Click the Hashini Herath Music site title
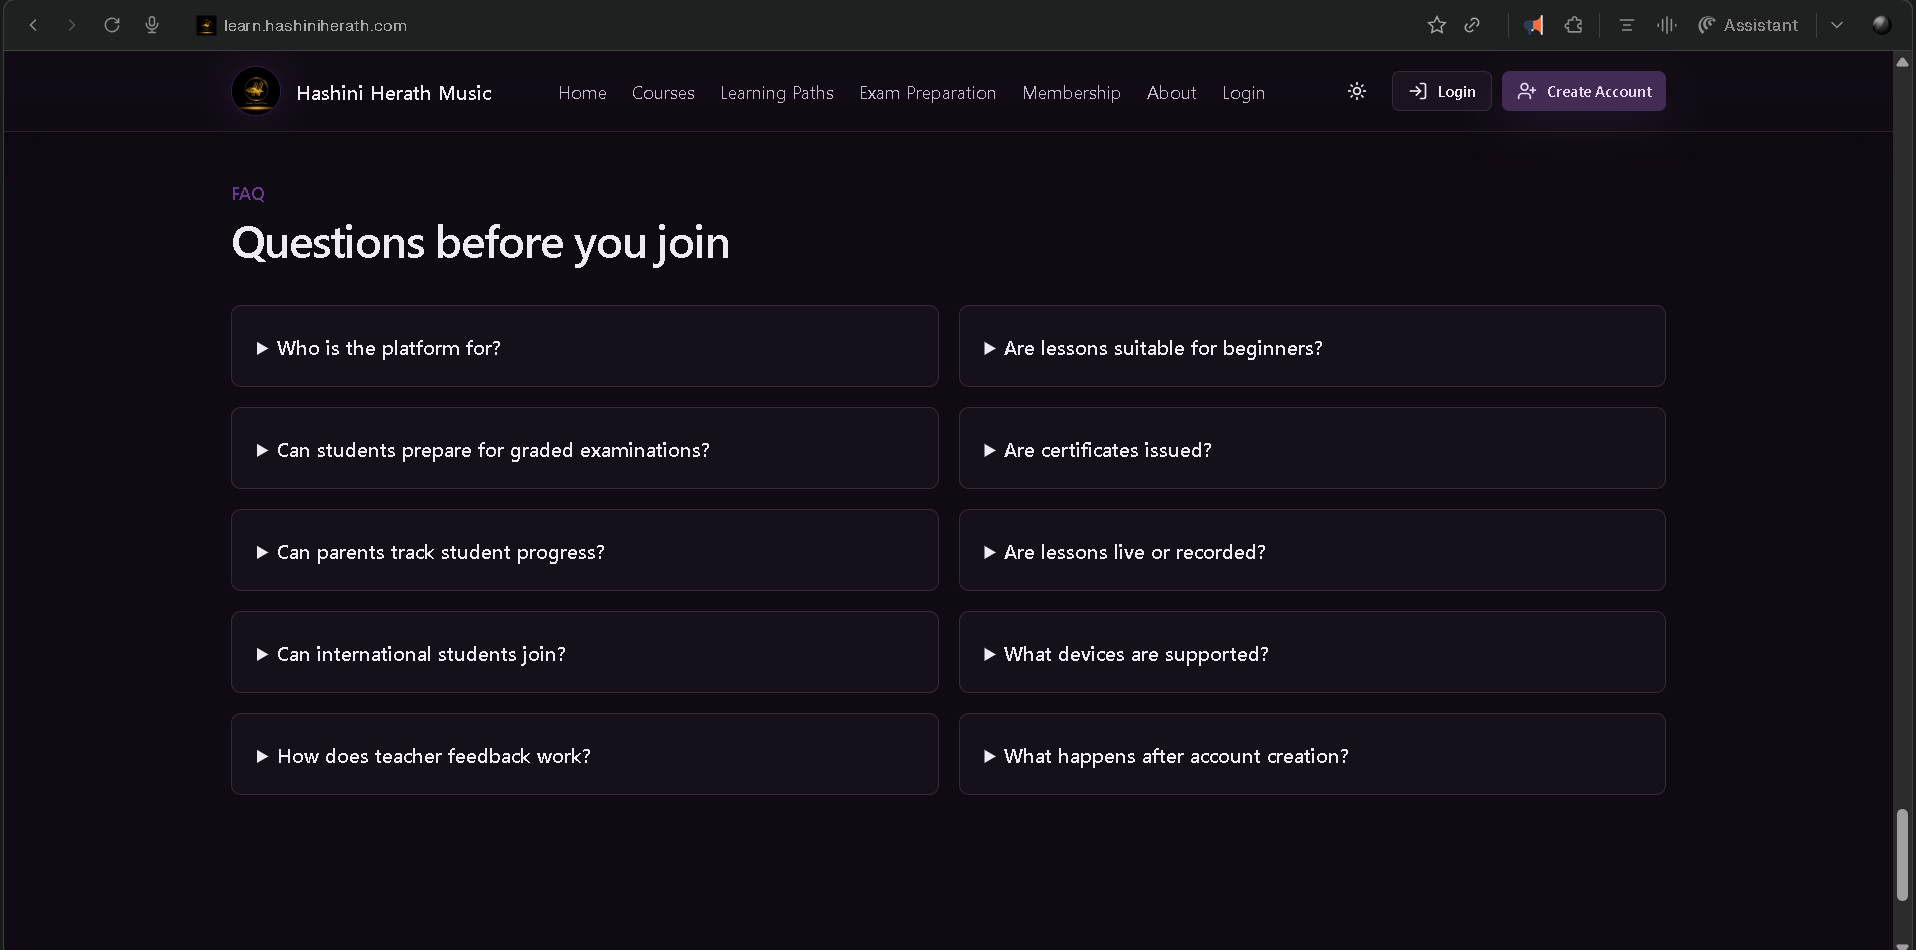Screen dimensions: 1916x950 click(x=394, y=92)
